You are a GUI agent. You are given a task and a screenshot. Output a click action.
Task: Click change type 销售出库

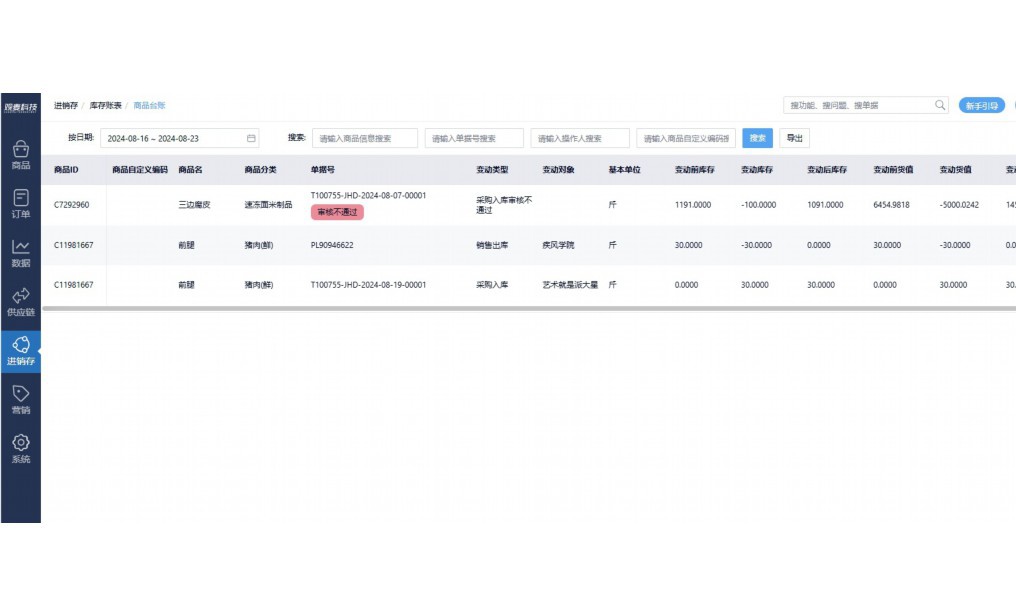click(x=492, y=245)
